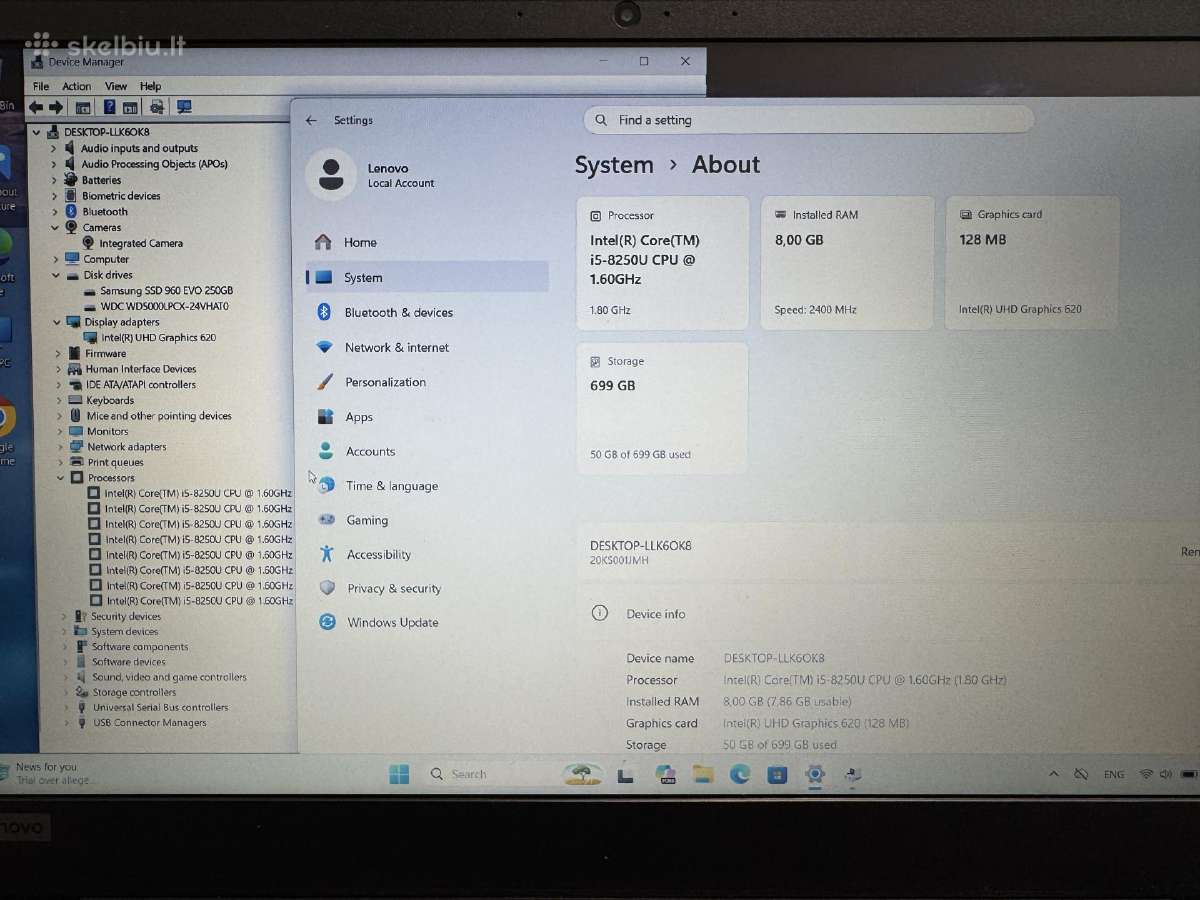Expand Universal Serial Bus controllers node

click(67, 707)
